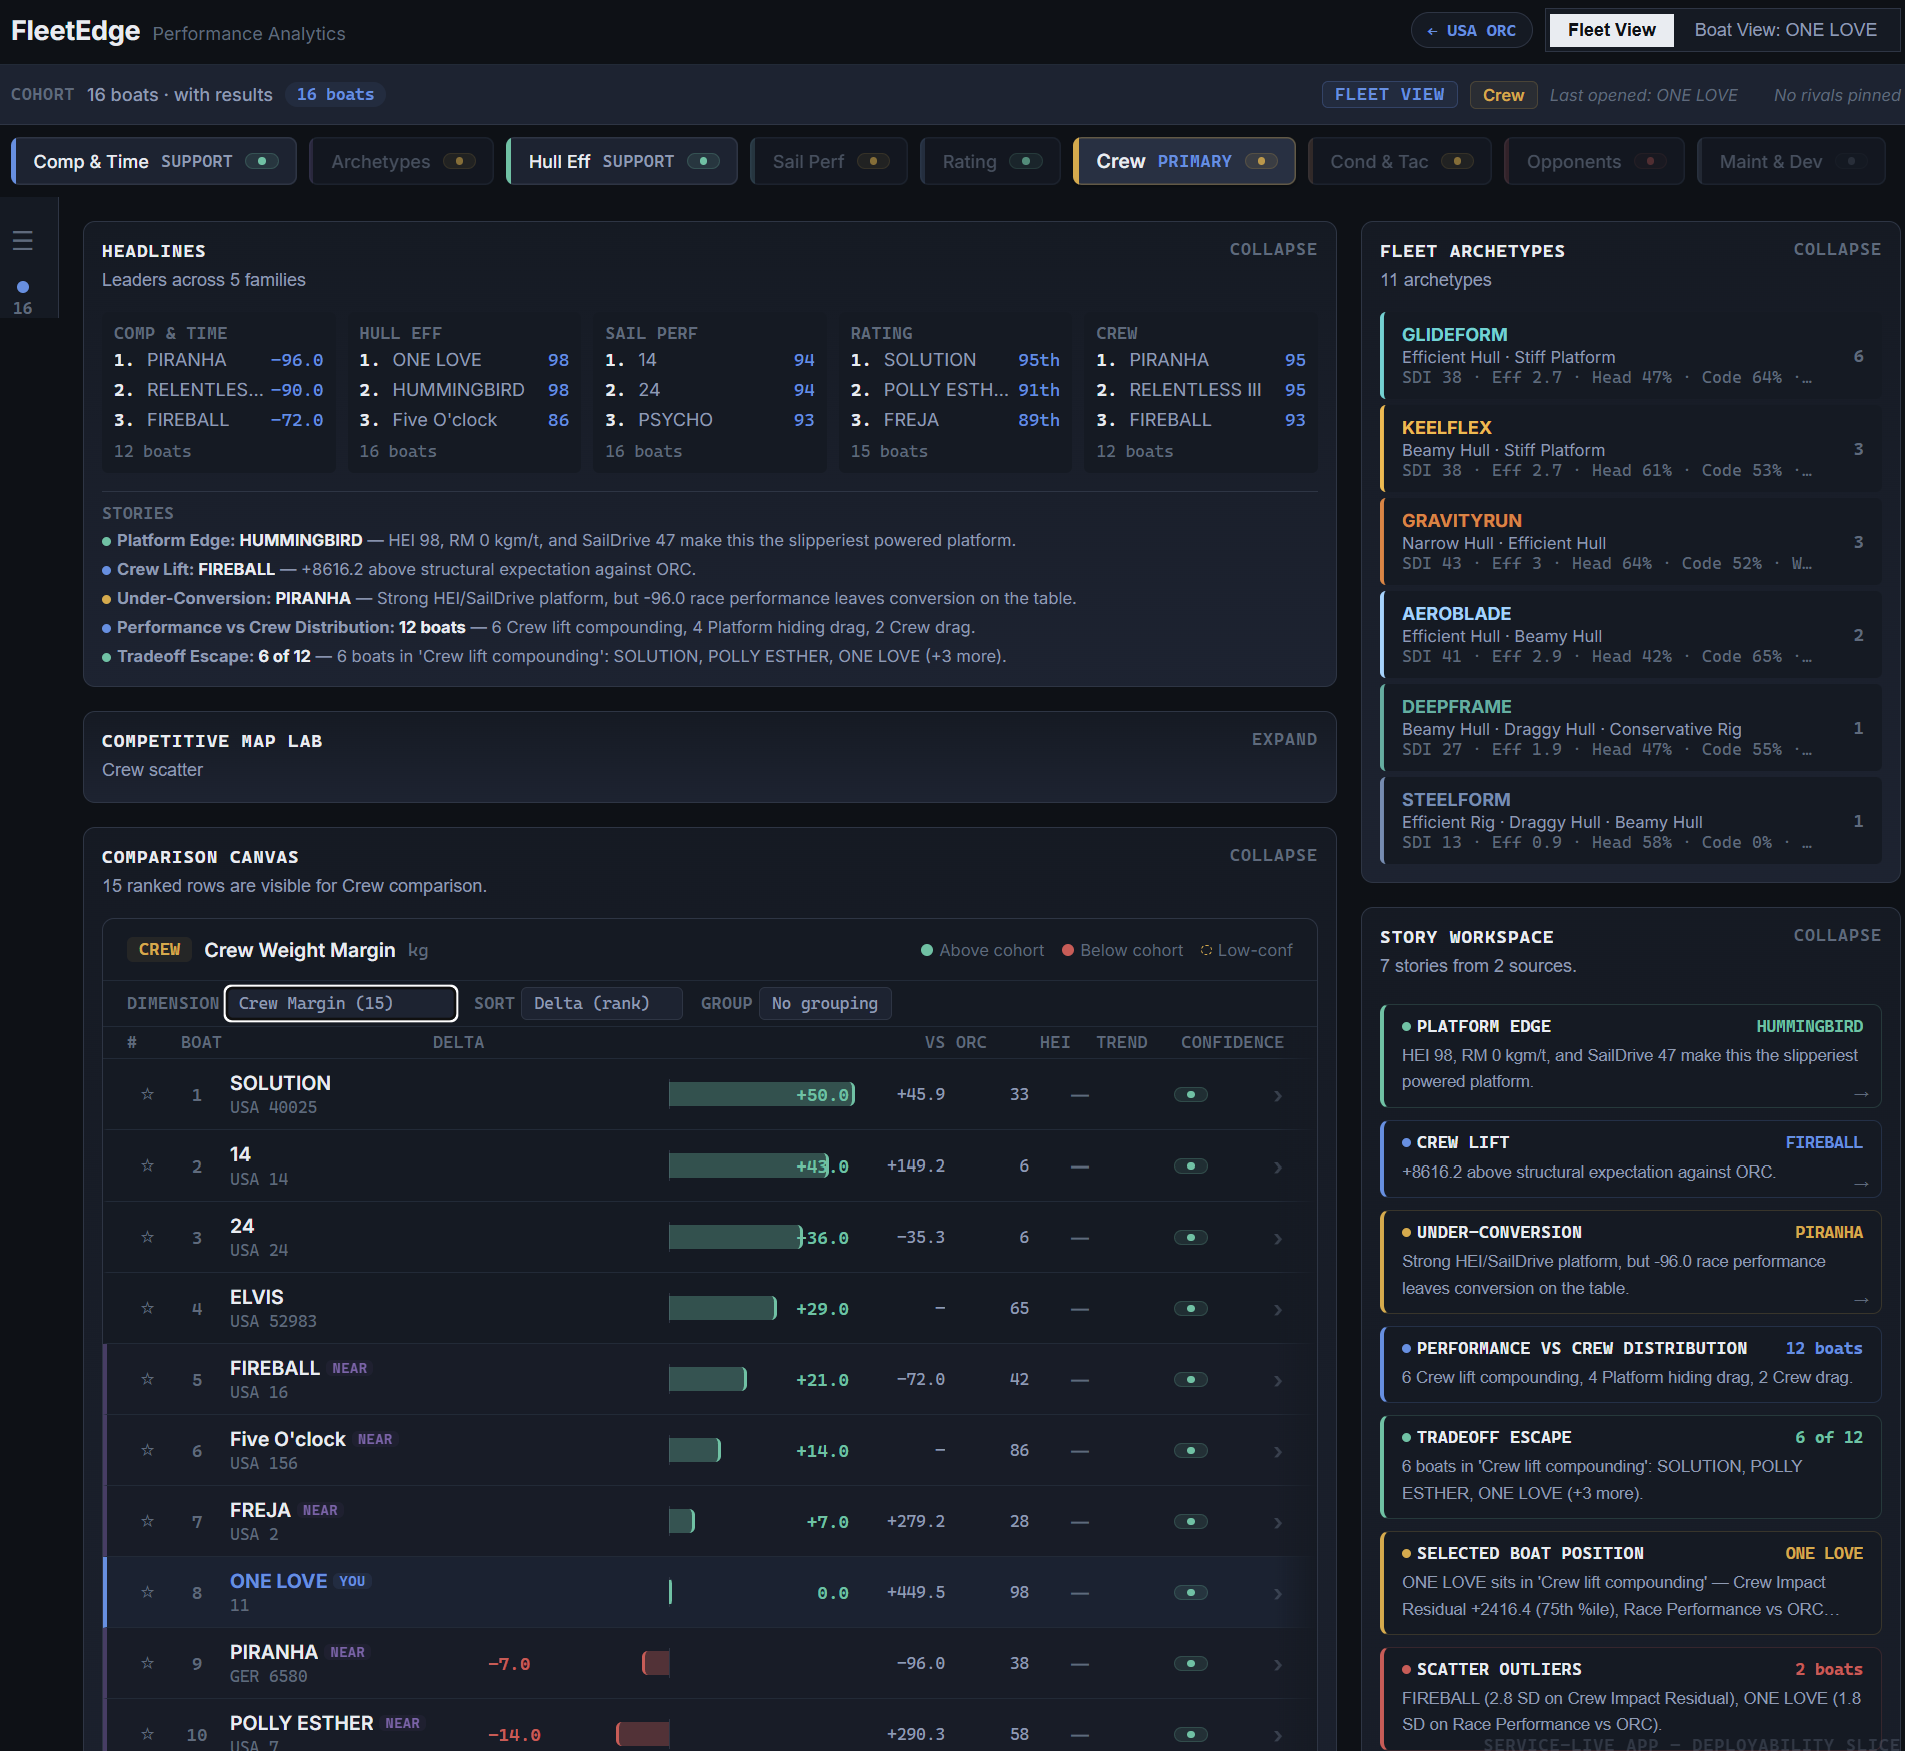Star the ONE LOVE row
The image size is (1905, 1751).
click(x=147, y=1592)
